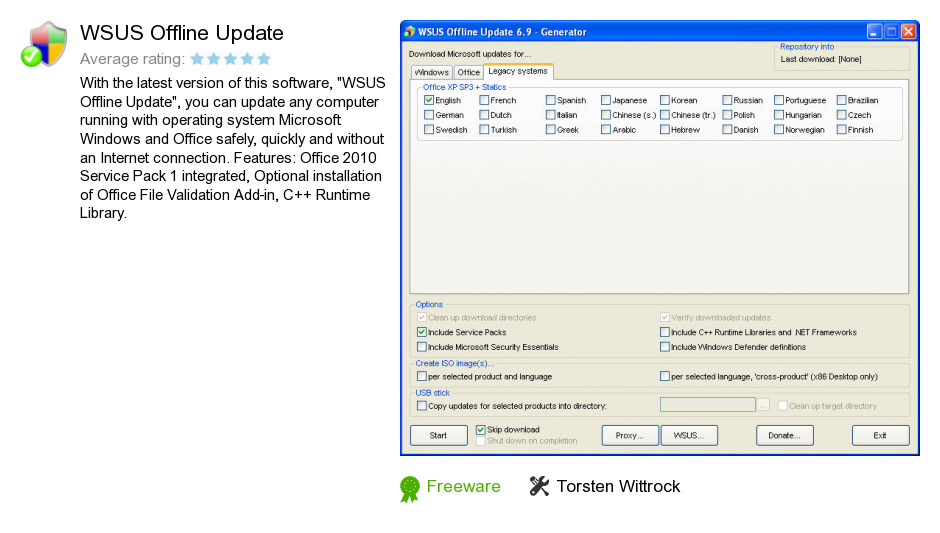This screenshot has height=533, width=940.
Task: Minimize the Generator window
Action: pyautogui.click(x=875, y=31)
